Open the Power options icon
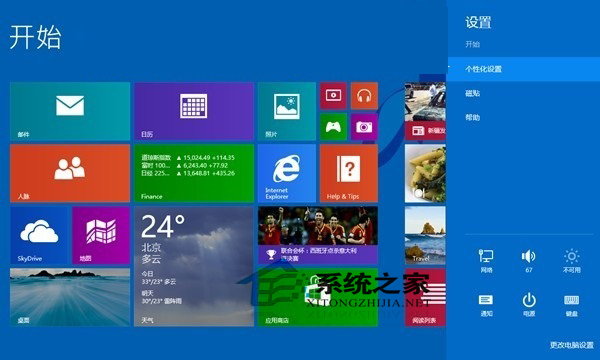 529,305
